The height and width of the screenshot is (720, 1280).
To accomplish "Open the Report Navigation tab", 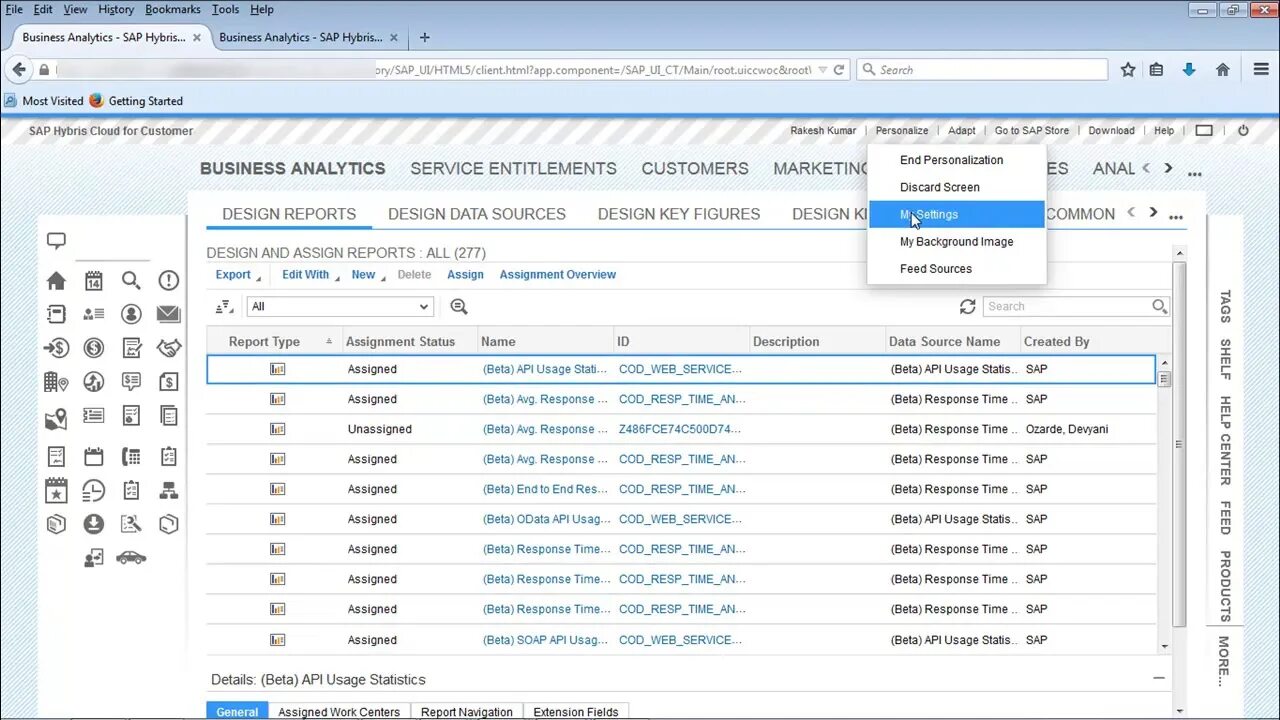I will click(x=467, y=712).
